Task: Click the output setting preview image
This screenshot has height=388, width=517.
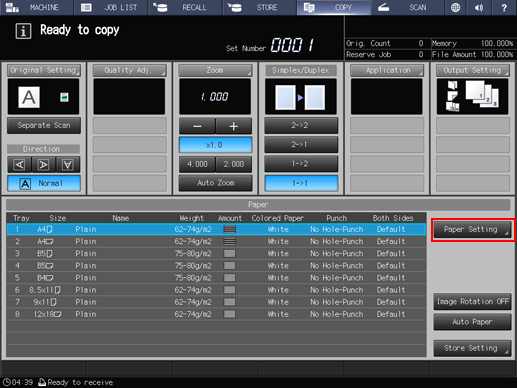Action: click(x=472, y=97)
